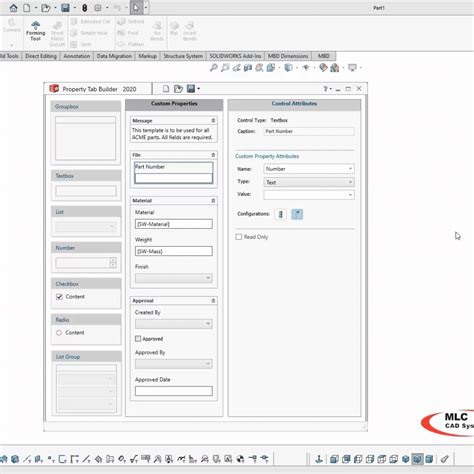Select the Content radio button sample
The height and width of the screenshot is (474, 474).
pos(59,333)
